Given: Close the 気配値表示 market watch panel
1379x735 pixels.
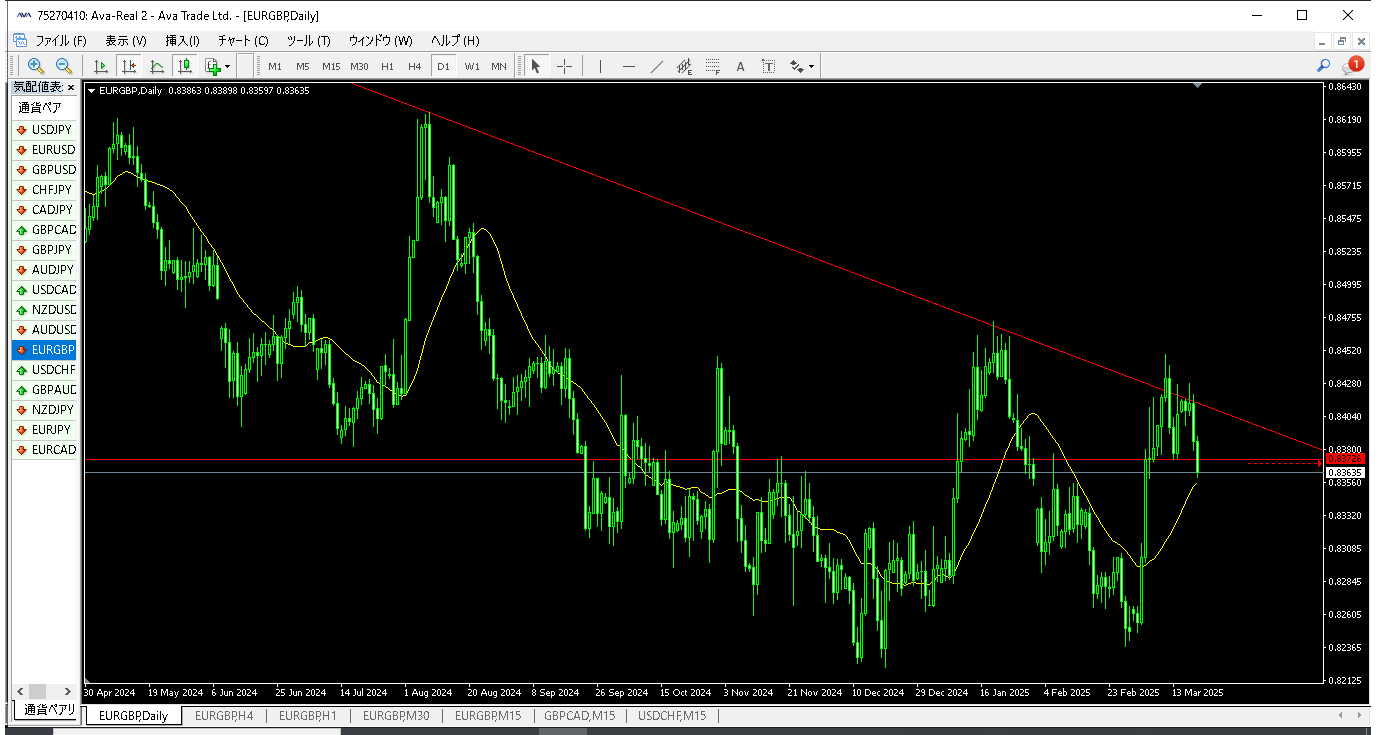Looking at the screenshot, I should coord(71,88).
